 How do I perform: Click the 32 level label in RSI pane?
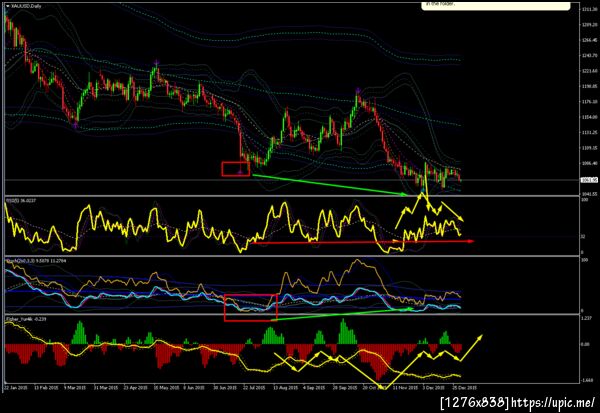(583, 237)
